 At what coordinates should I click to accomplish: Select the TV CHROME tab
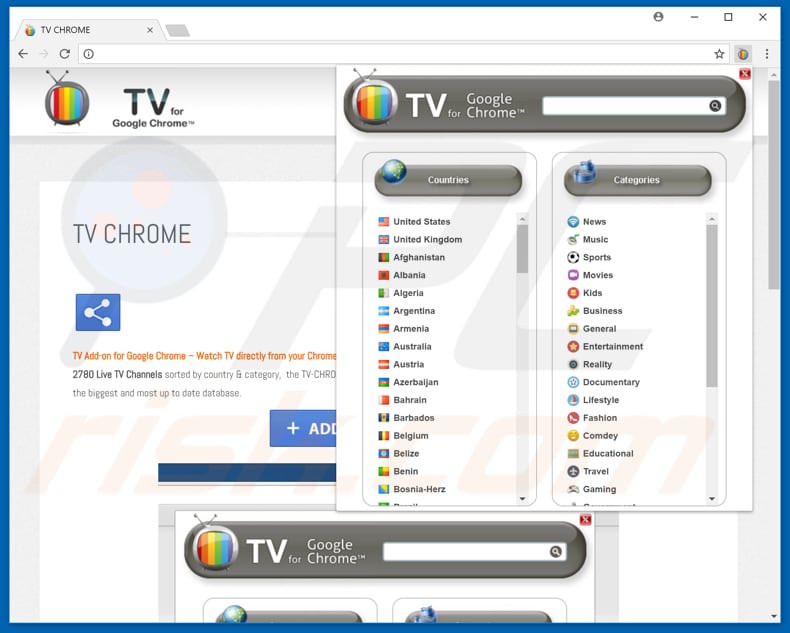(x=88, y=30)
